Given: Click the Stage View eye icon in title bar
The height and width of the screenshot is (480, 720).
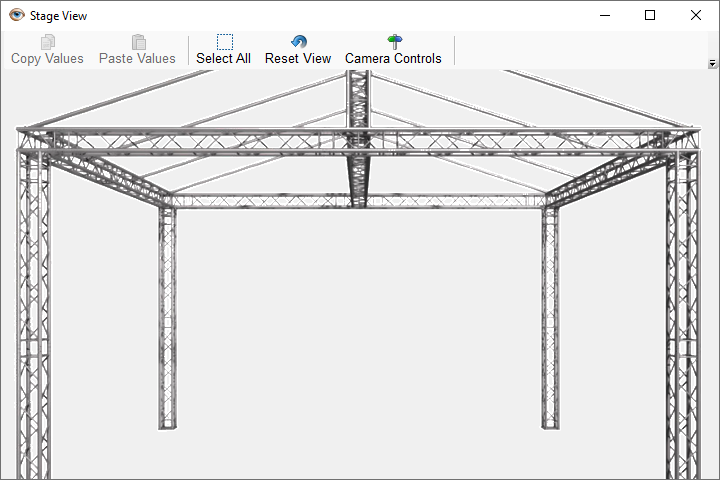Looking at the screenshot, I should (16, 15).
